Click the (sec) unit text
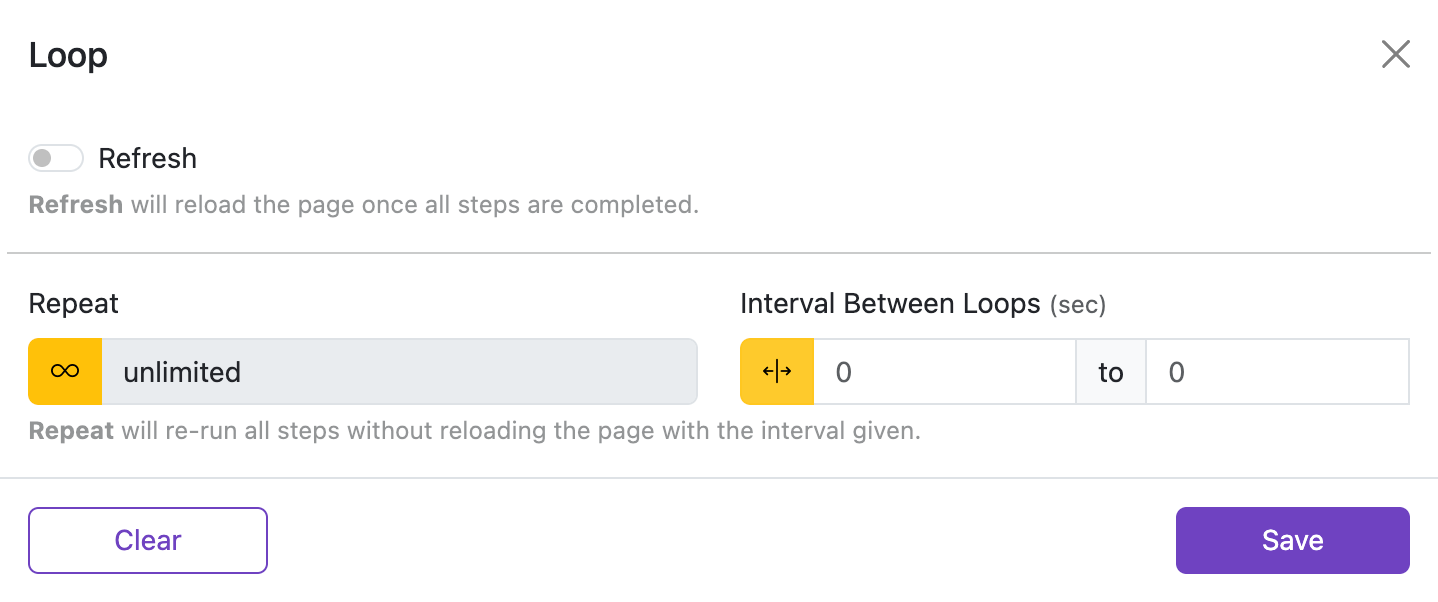Viewport: 1438px width, 602px height. point(1078,305)
